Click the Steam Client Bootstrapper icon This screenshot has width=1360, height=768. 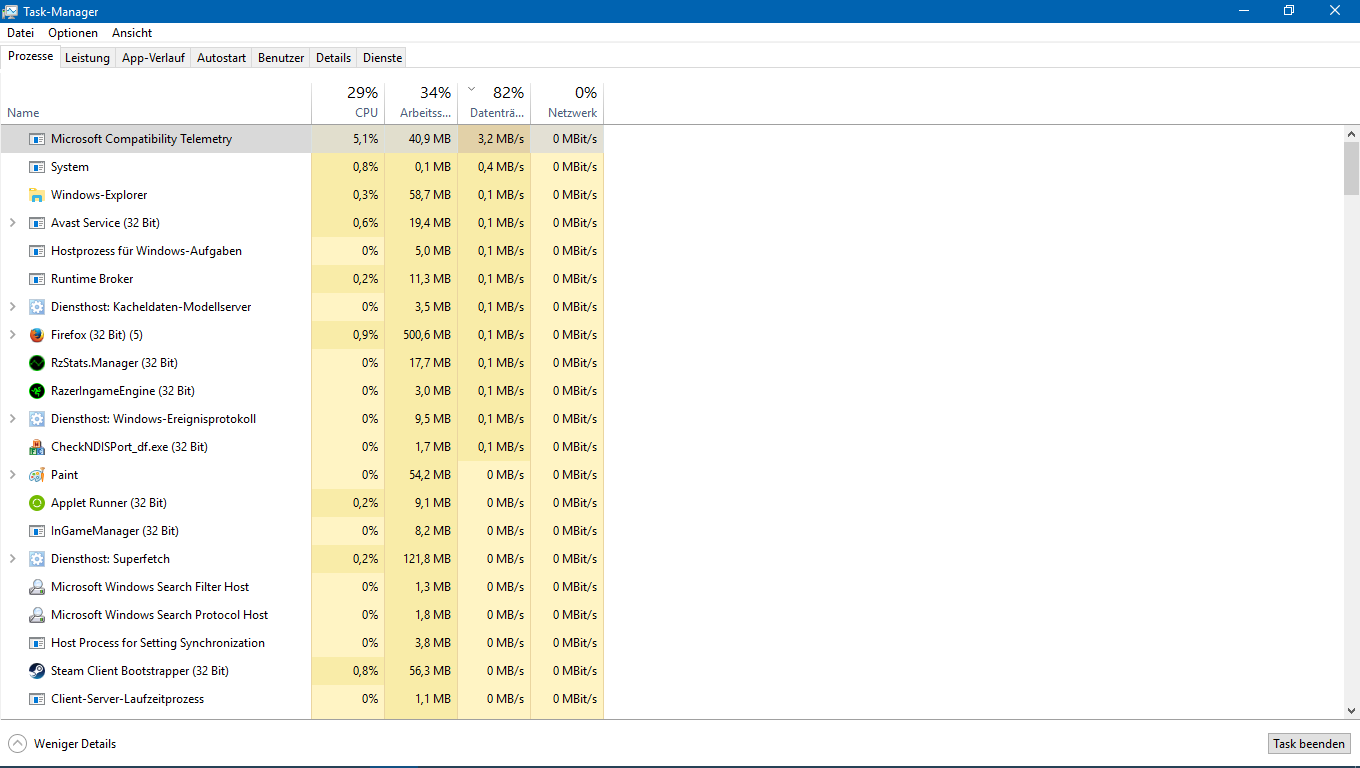(x=37, y=671)
